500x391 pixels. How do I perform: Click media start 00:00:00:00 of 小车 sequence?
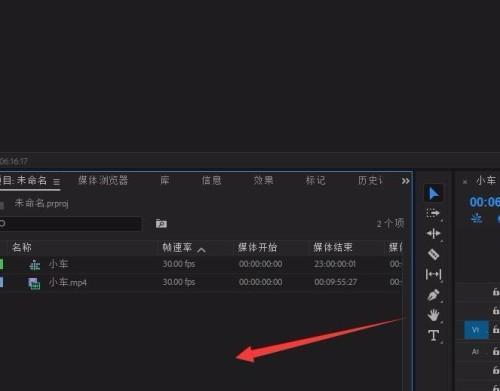point(261,264)
